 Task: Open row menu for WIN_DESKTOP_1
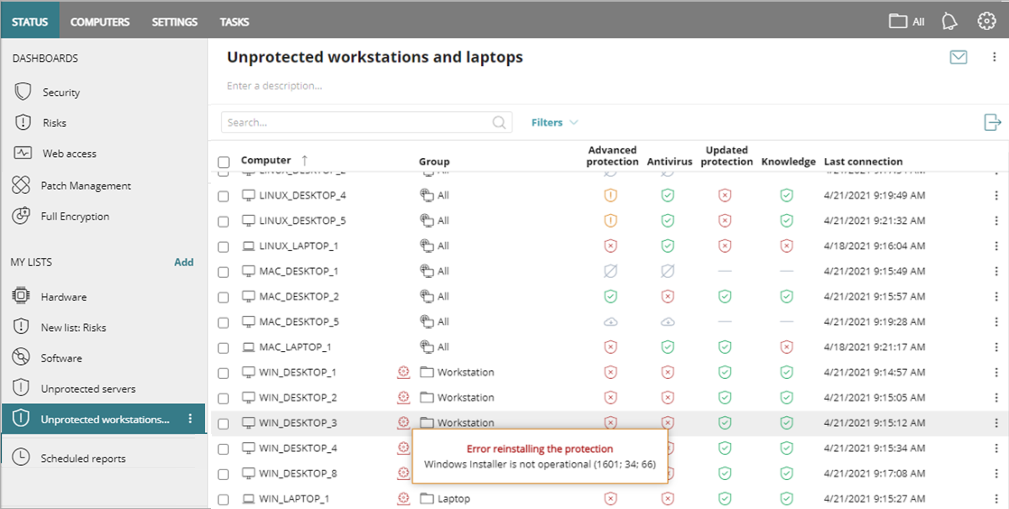tap(997, 372)
